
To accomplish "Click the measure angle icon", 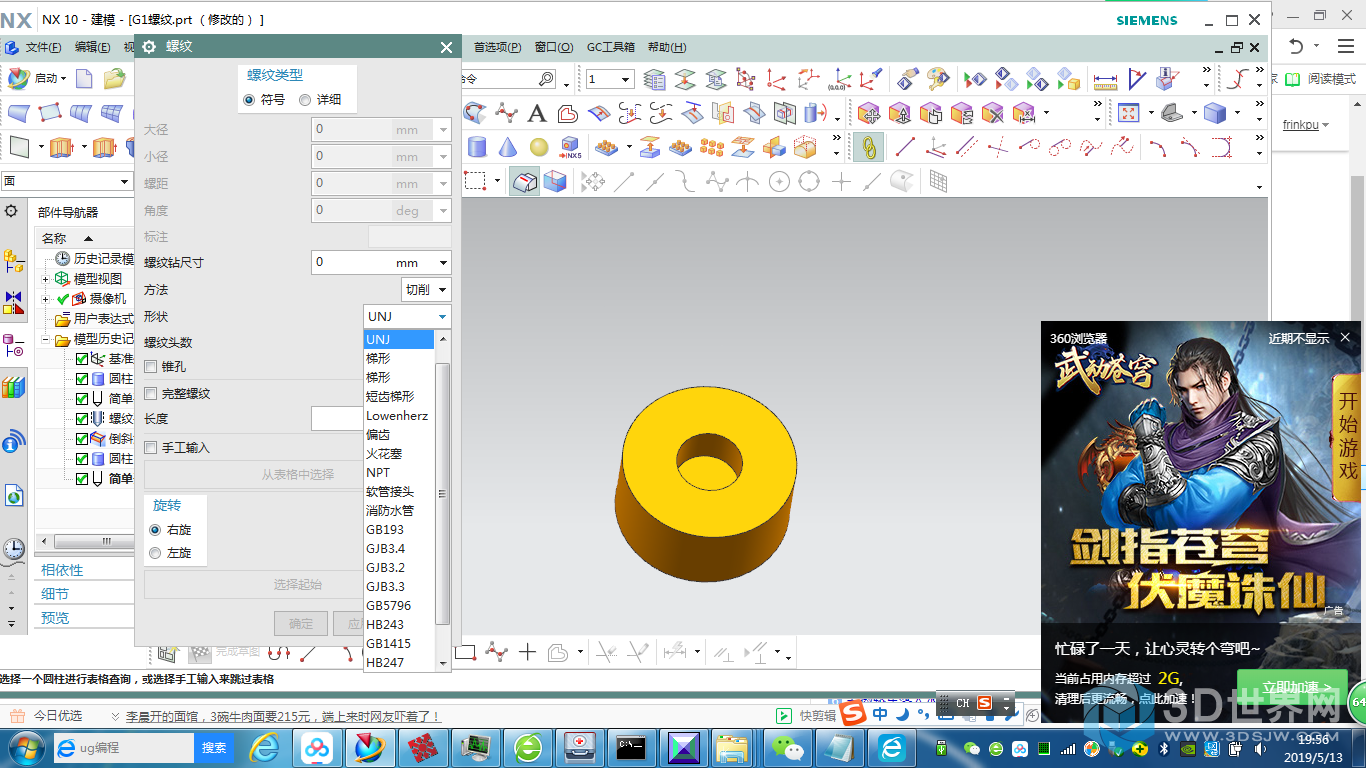I will pos(1137,79).
